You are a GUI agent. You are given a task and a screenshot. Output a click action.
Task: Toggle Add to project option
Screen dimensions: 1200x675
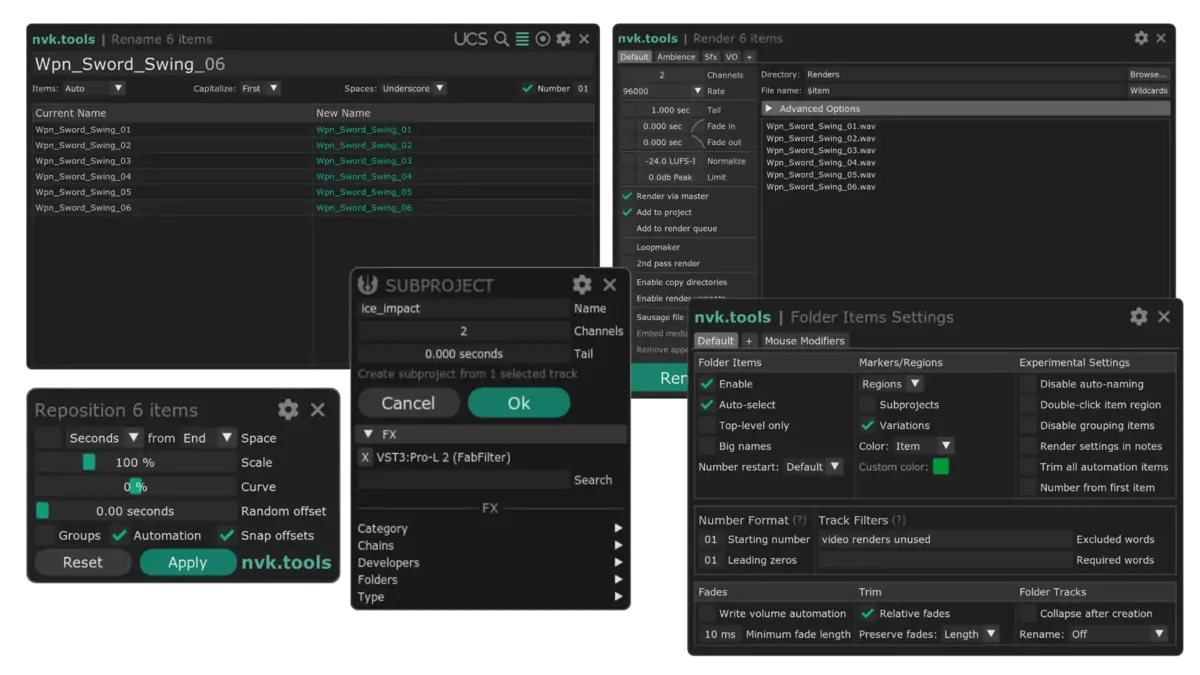(628, 212)
